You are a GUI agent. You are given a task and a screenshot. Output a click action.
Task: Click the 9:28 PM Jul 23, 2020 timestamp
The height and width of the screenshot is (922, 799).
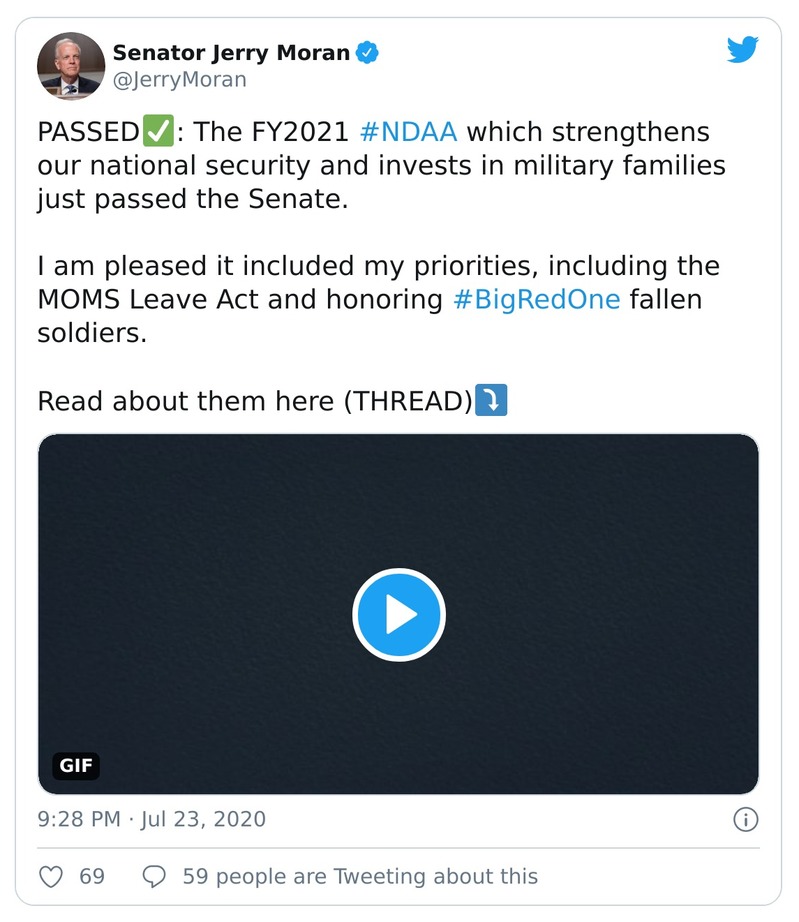pos(152,820)
